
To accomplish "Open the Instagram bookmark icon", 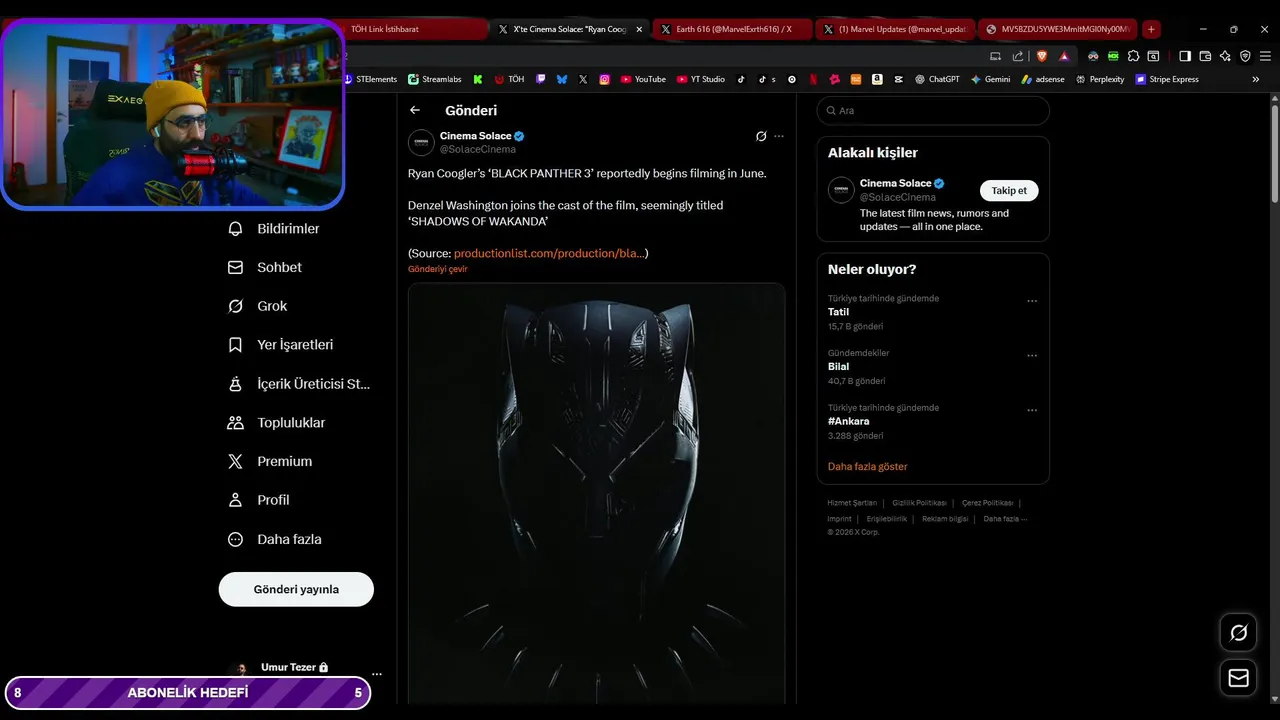I will pyautogui.click(x=605, y=79).
